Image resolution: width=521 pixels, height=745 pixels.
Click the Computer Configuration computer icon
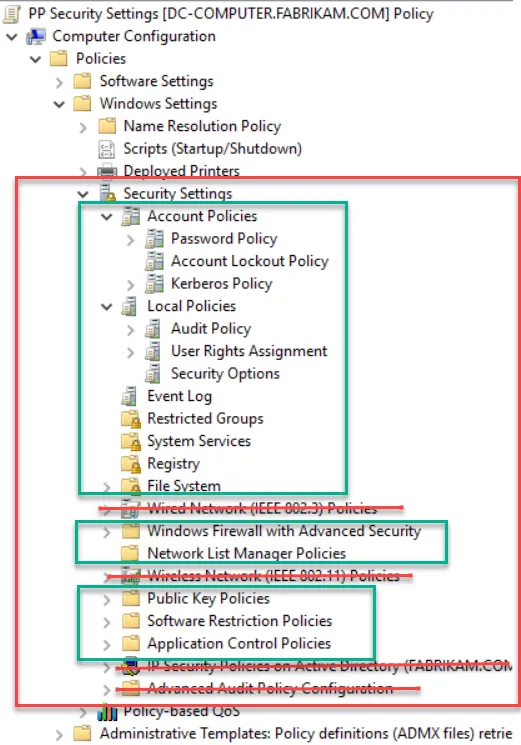[x=36, y=36]
